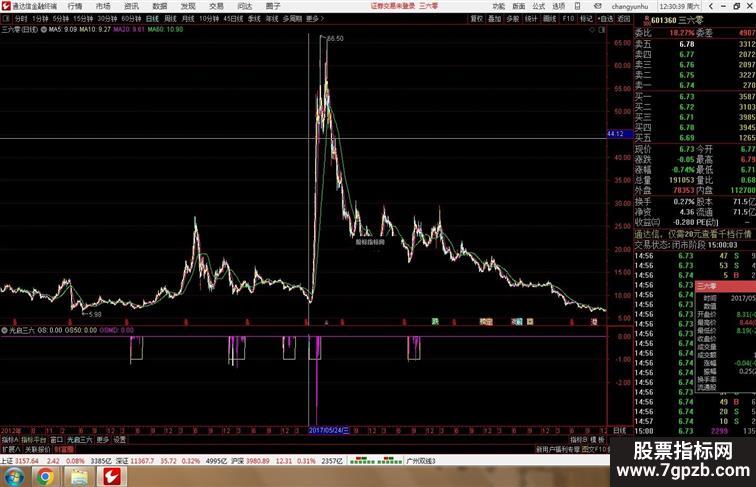Open the 公式 formula option
756x487 pixels.
(539, 6)
